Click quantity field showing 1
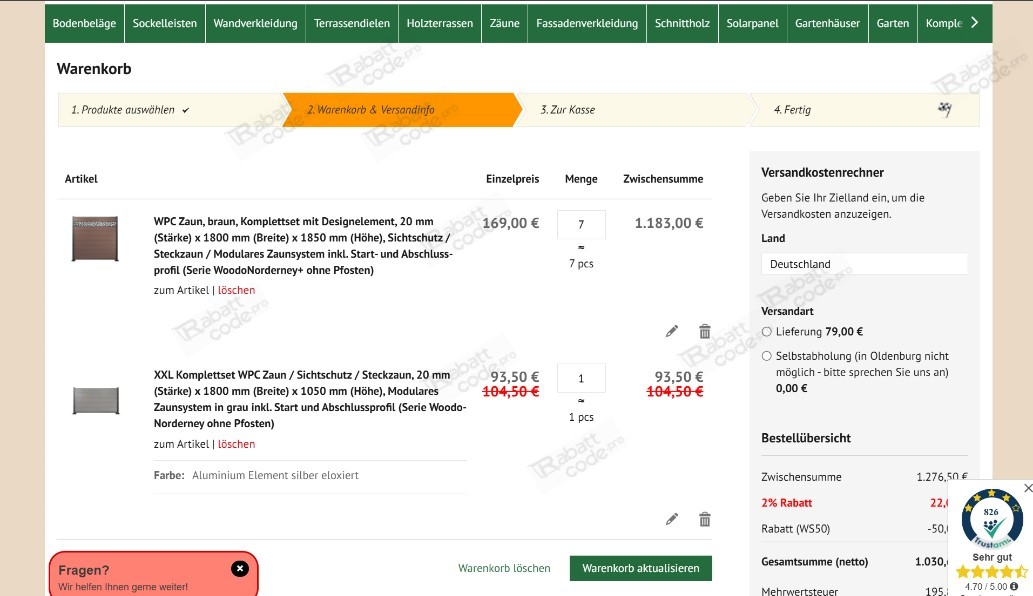Viewport: 1033px width, 596px height. tap(581, 379)
